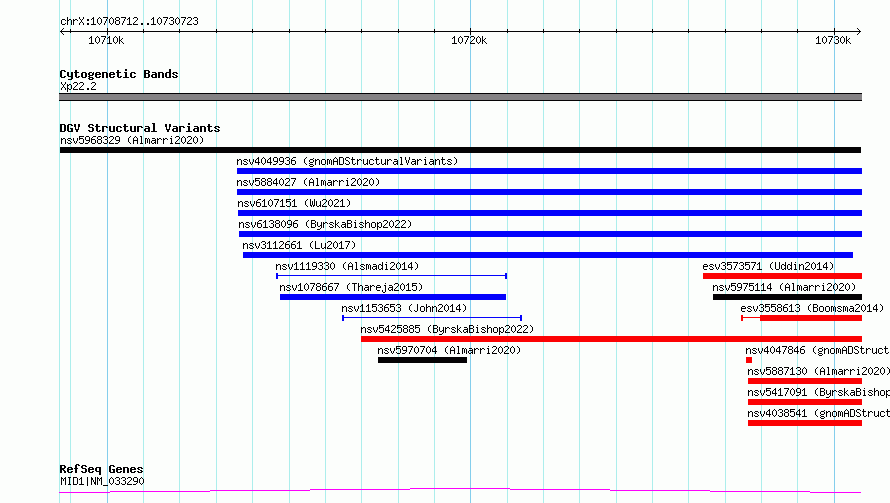Click the small red nsv4047846 variant square
This screenshot has height=503, width=890.
(x=749, y=360)
